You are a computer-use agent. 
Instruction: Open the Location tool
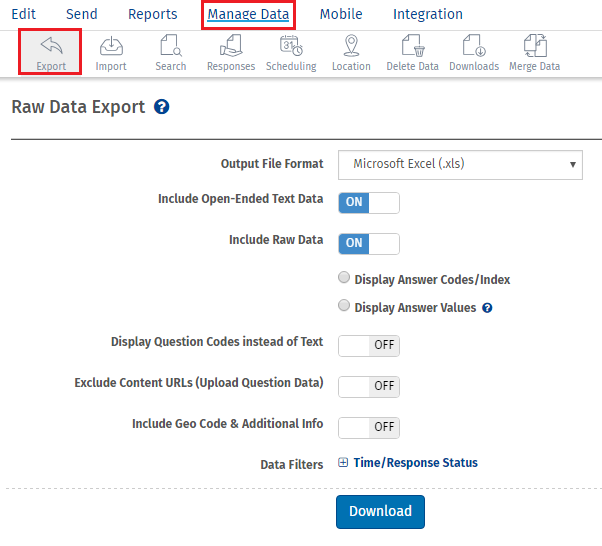351,53
